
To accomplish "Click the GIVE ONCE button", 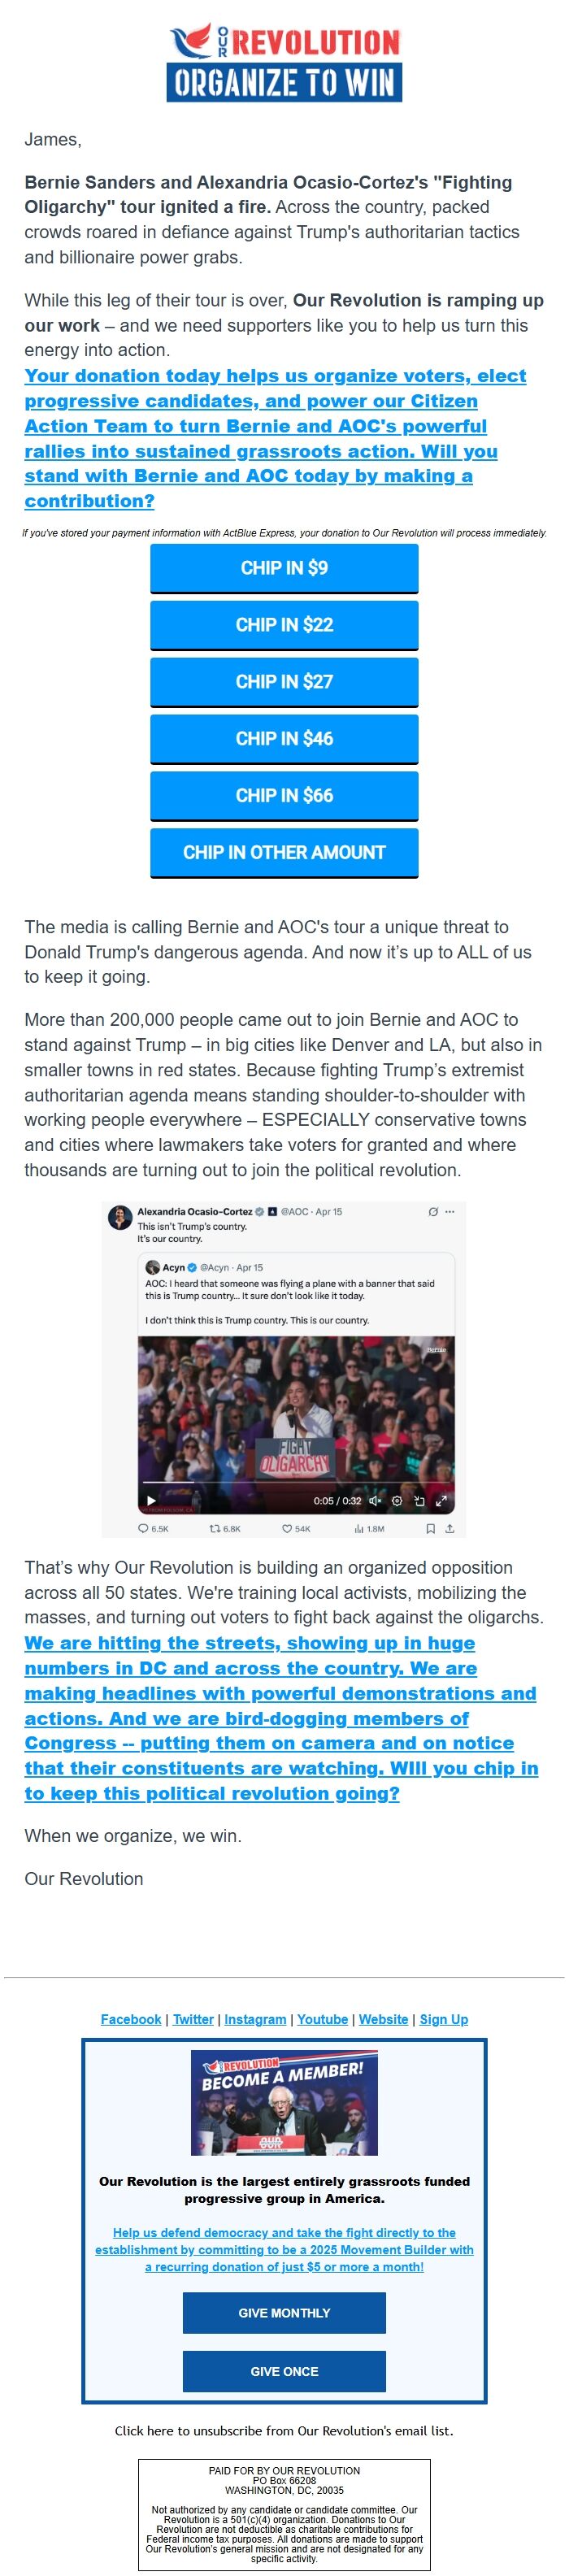I will pyautogui.click(x=284, y=2371).
